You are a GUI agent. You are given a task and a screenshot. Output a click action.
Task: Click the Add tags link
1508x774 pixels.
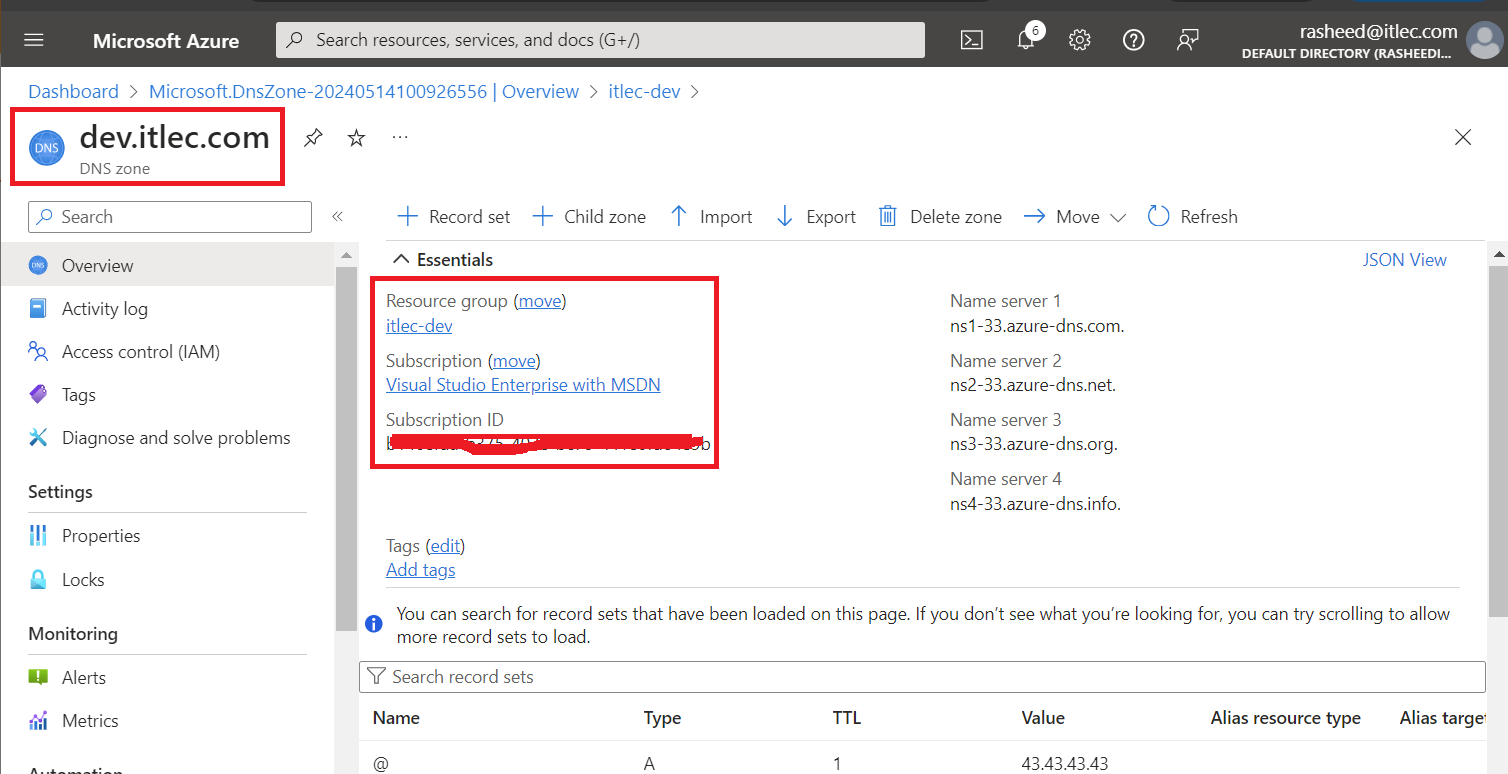click(x=421, y=570)
